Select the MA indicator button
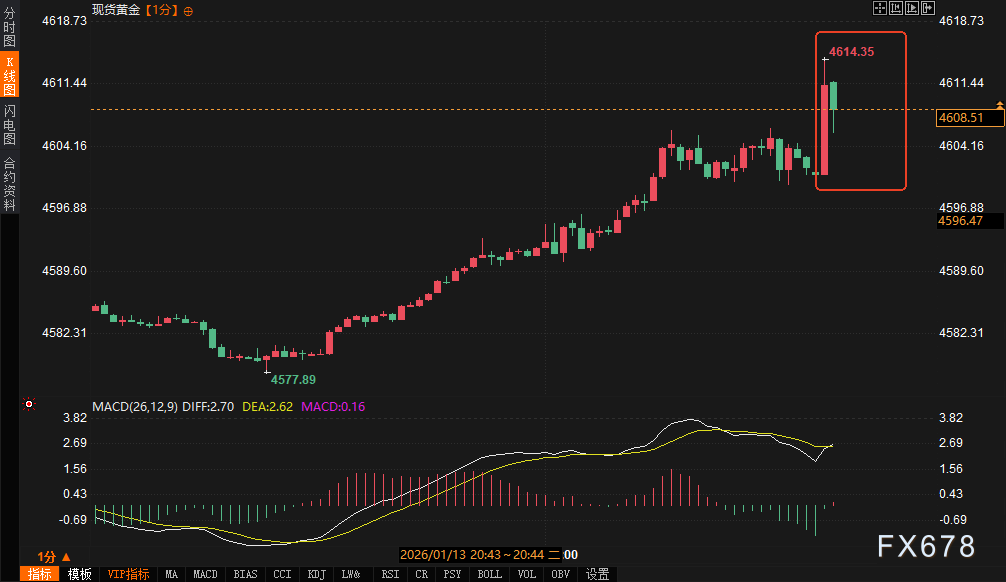The height and width of the screenshot is (582, 1006). (171, 574)
